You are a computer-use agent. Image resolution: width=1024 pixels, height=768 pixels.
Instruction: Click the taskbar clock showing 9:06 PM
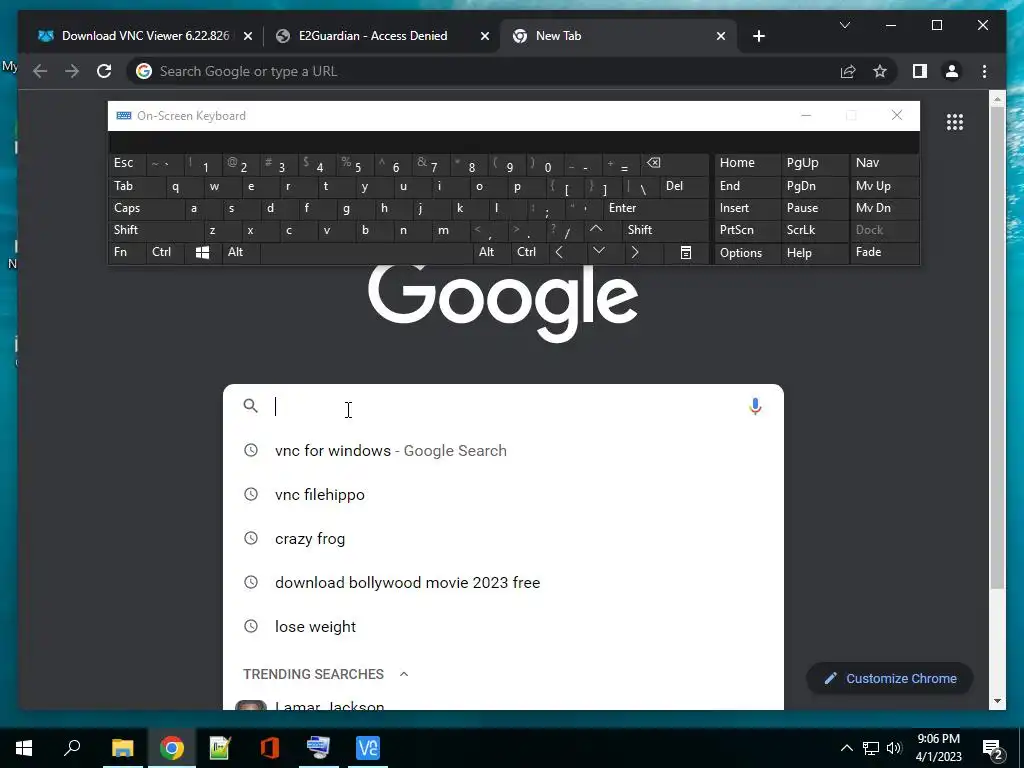(938, 748)
